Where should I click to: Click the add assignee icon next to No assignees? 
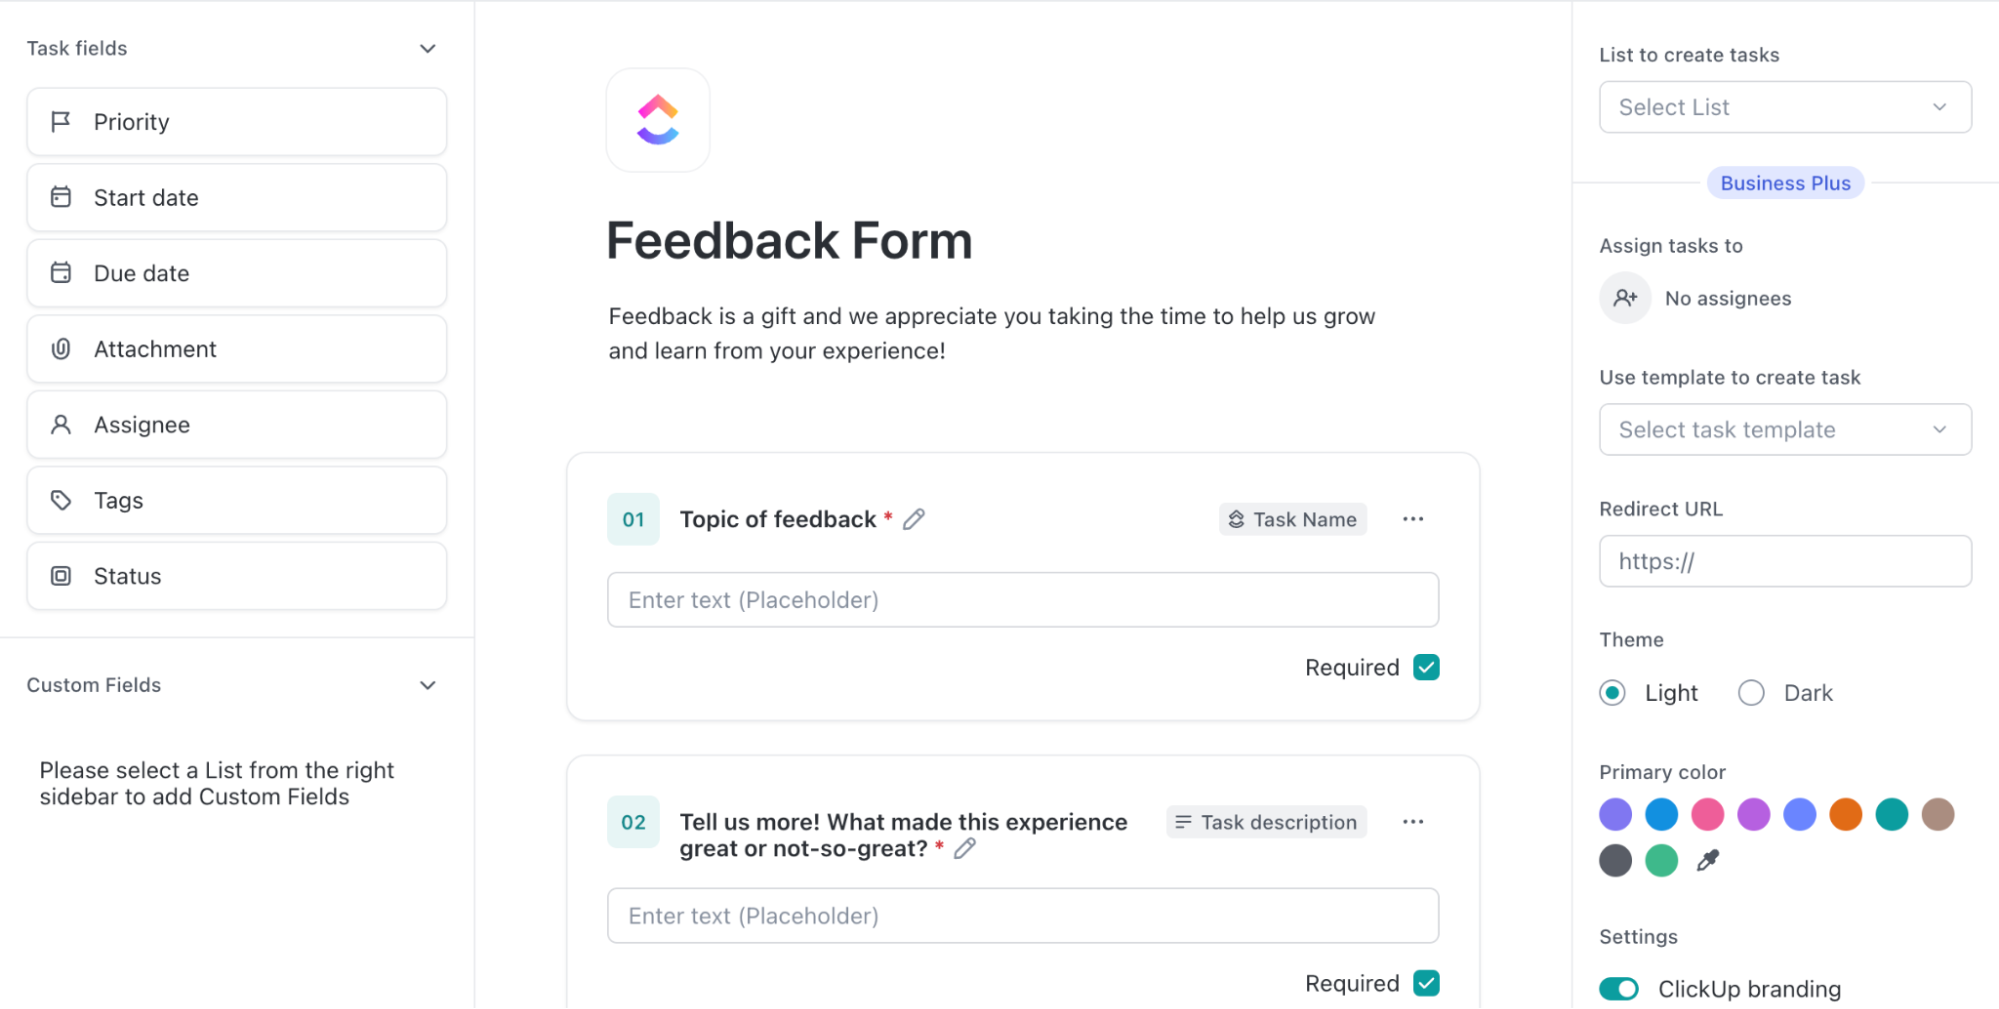click(x=1625, y=297)
